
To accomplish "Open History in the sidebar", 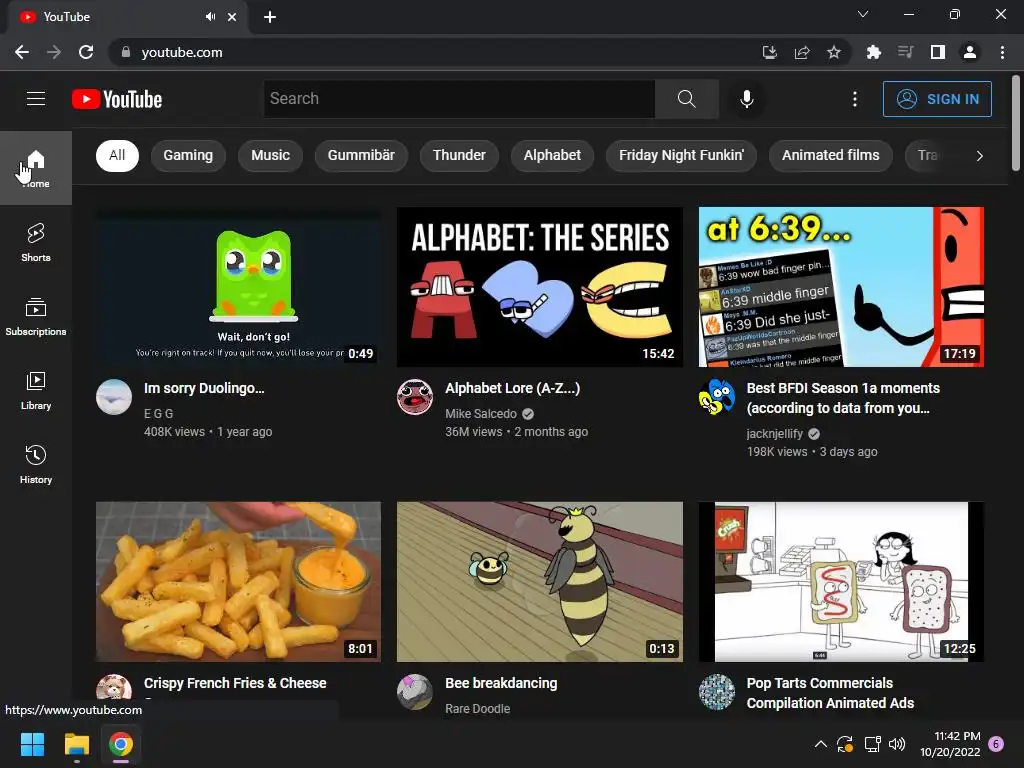I will (36, 464).
